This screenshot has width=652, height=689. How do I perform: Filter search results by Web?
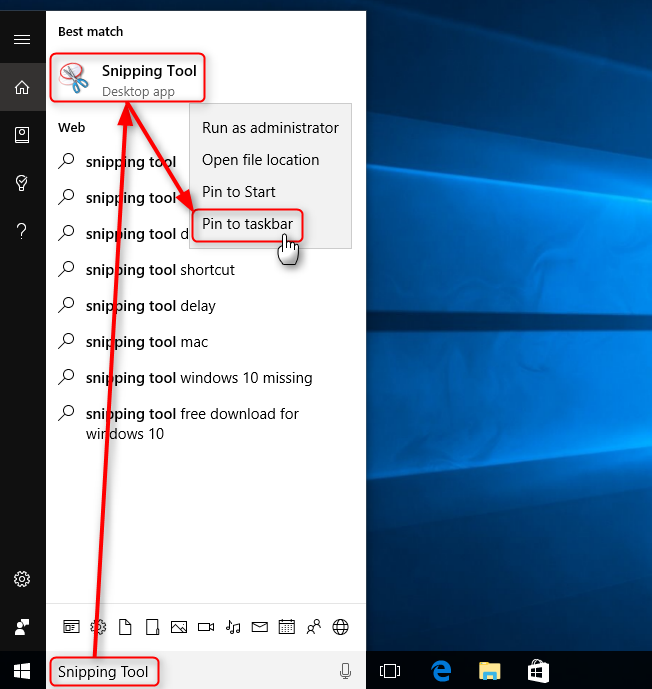340,627
